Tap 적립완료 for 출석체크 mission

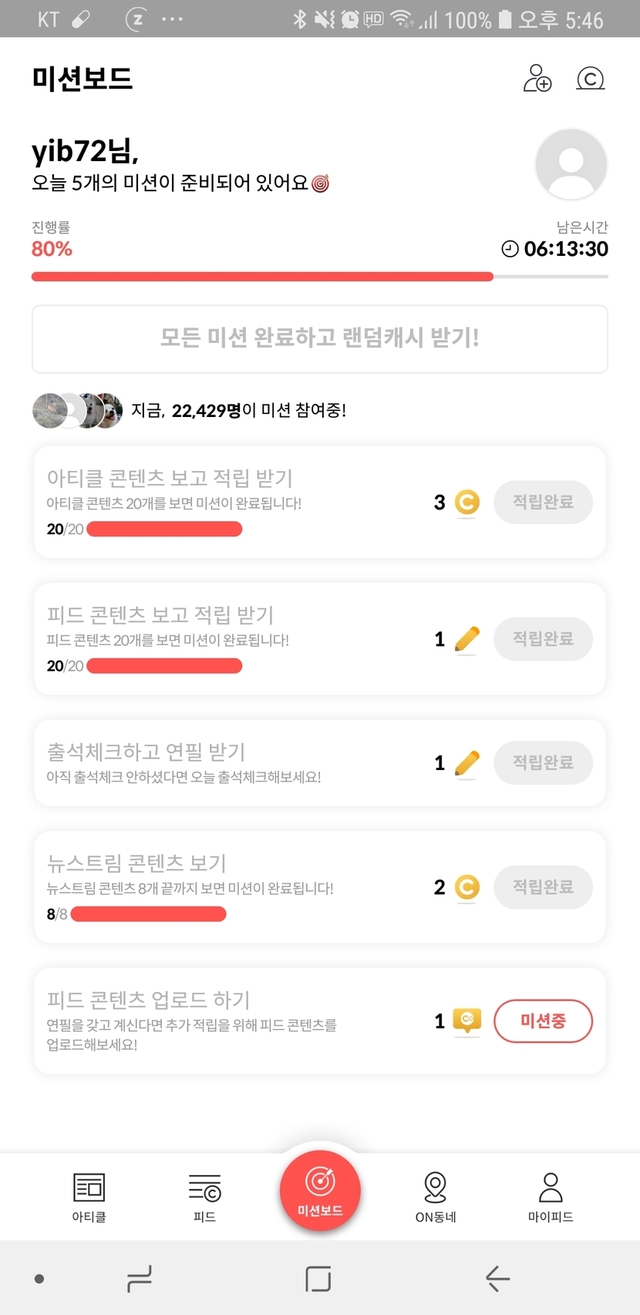(x=543, y=763)
